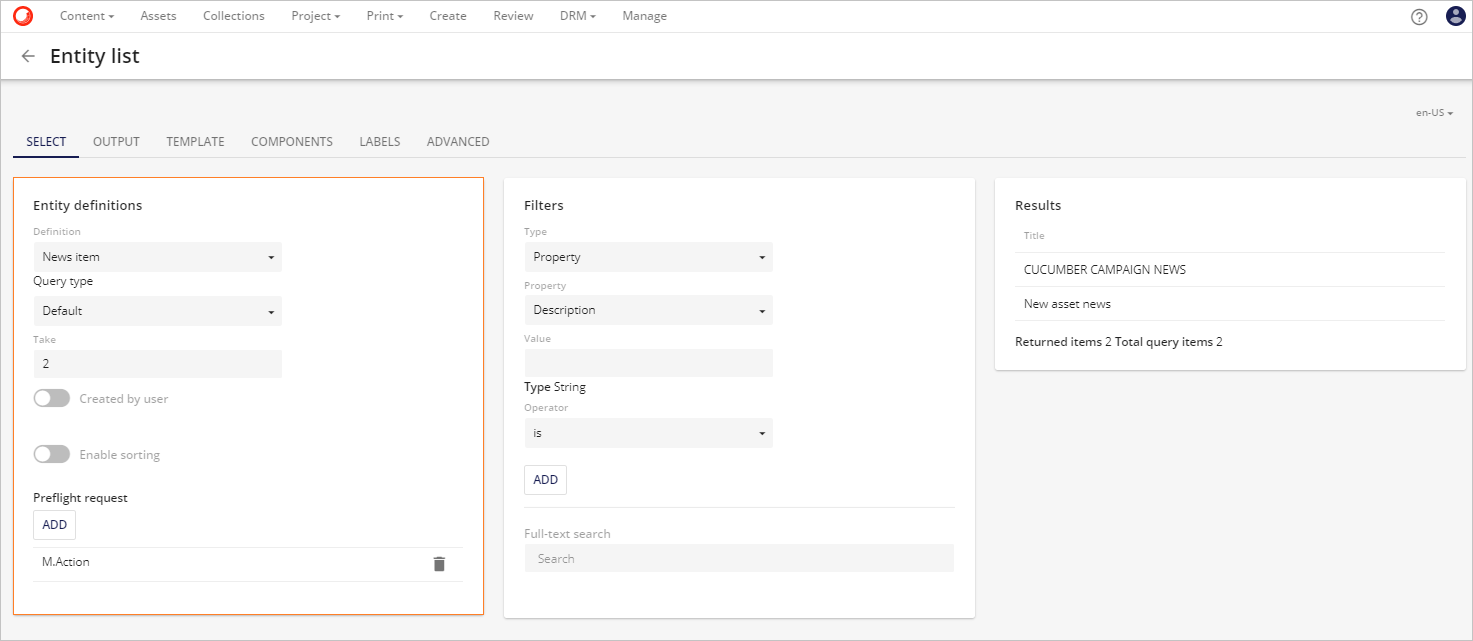Click the back arrow beside Entity list
The height and width of the screenshot is (641, 1473).
(28, 56)
